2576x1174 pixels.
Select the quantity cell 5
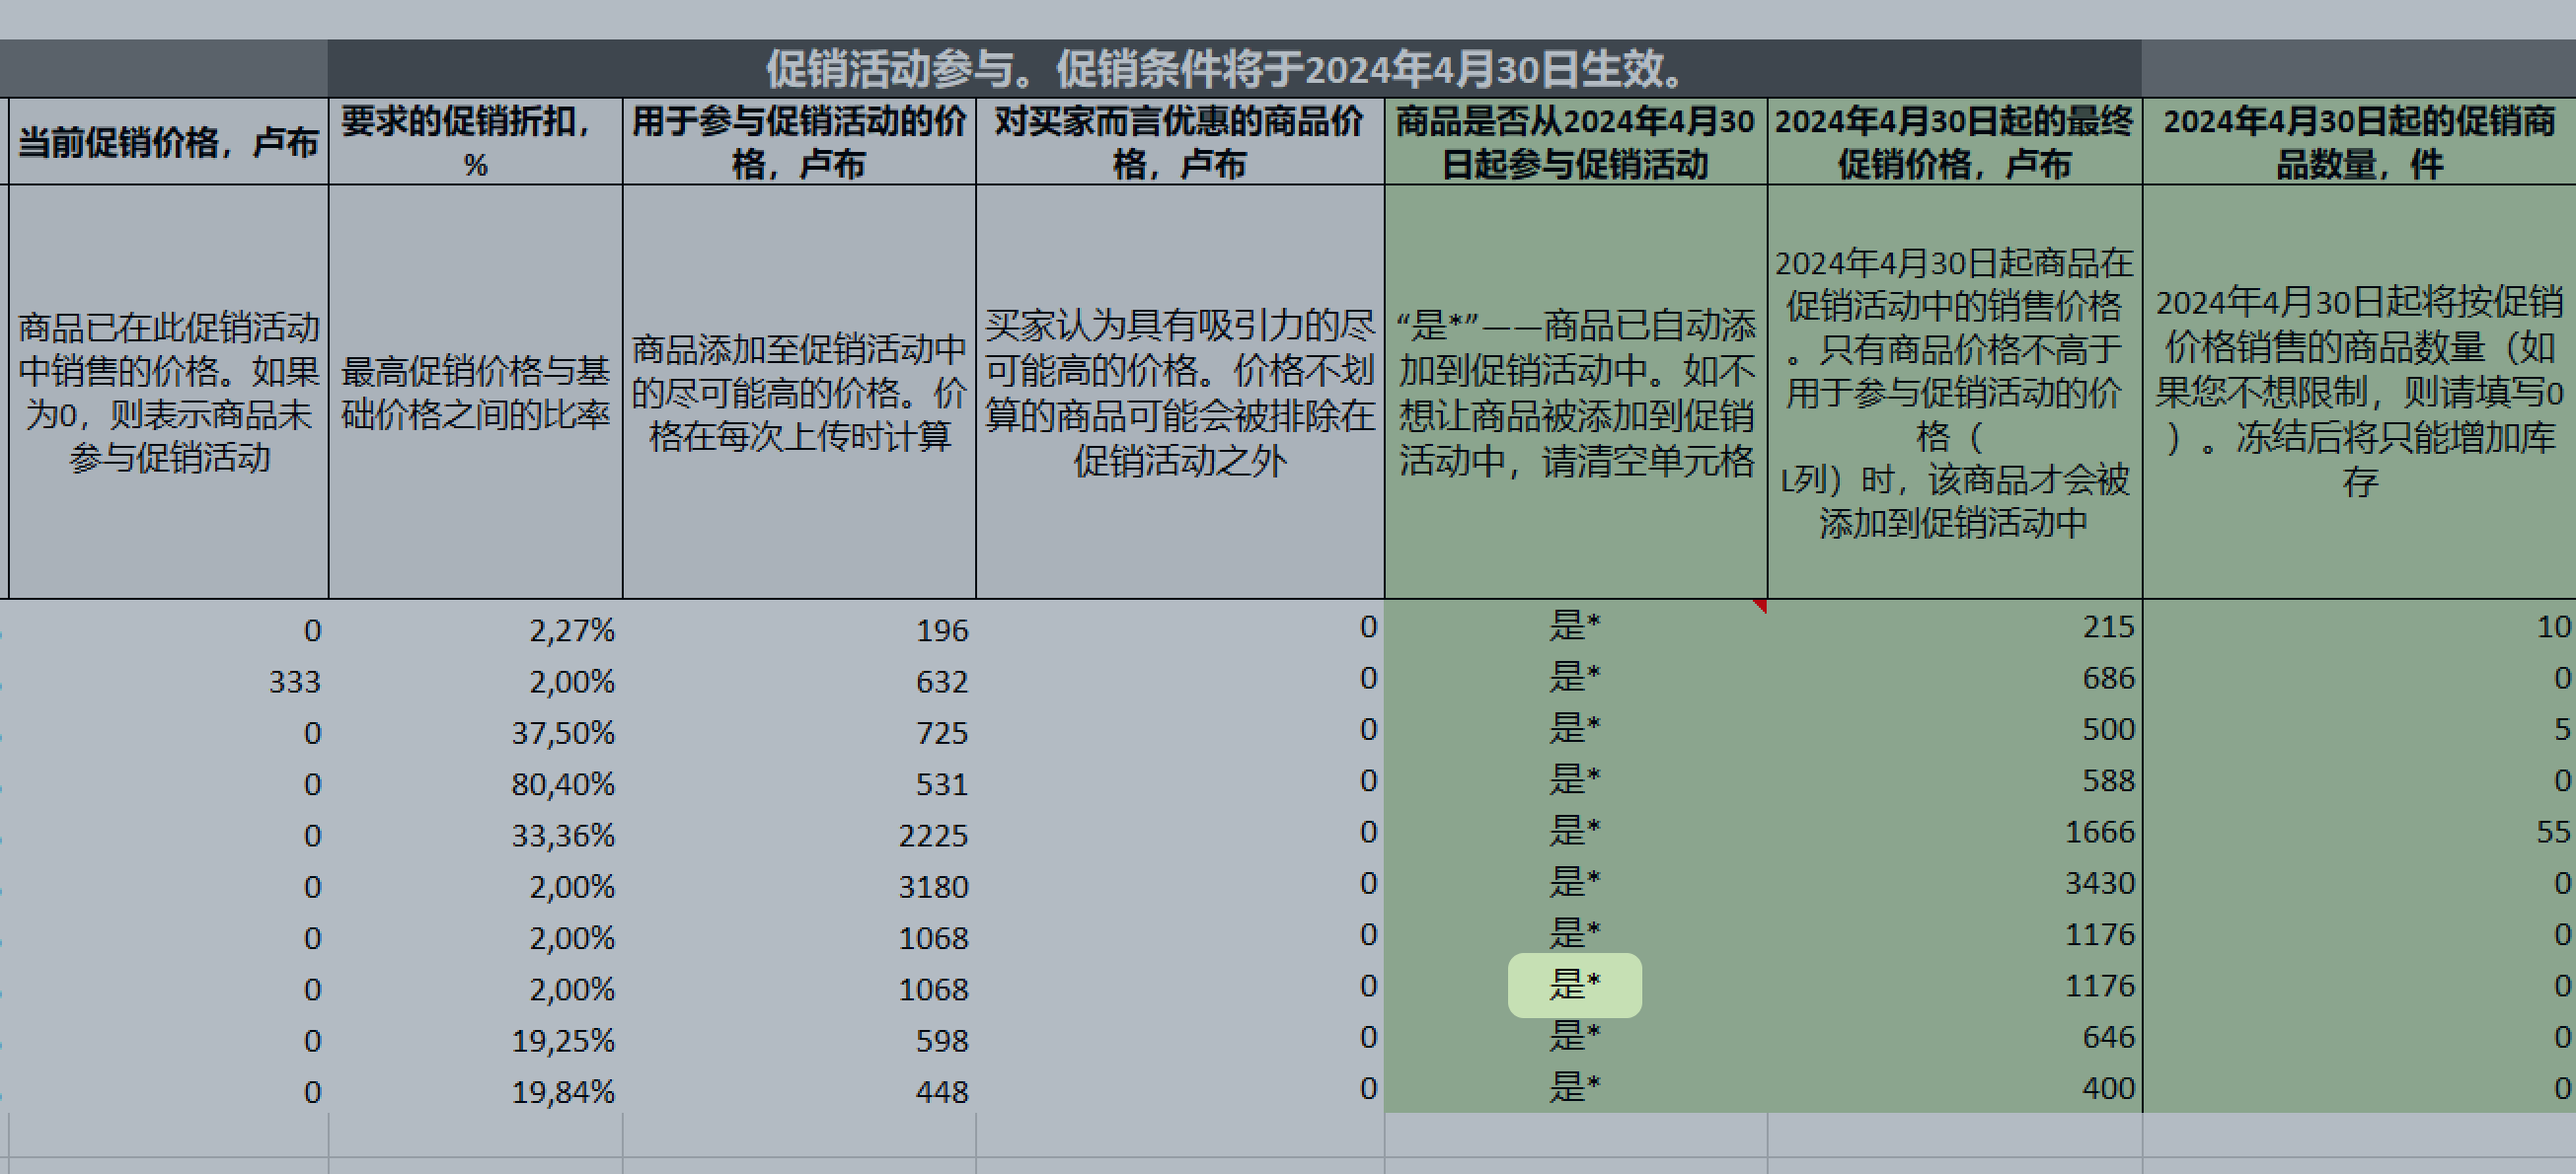coord(2360,729)
